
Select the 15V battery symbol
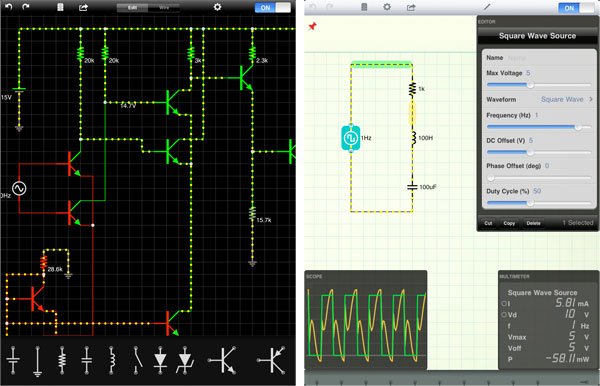point(19,90)
